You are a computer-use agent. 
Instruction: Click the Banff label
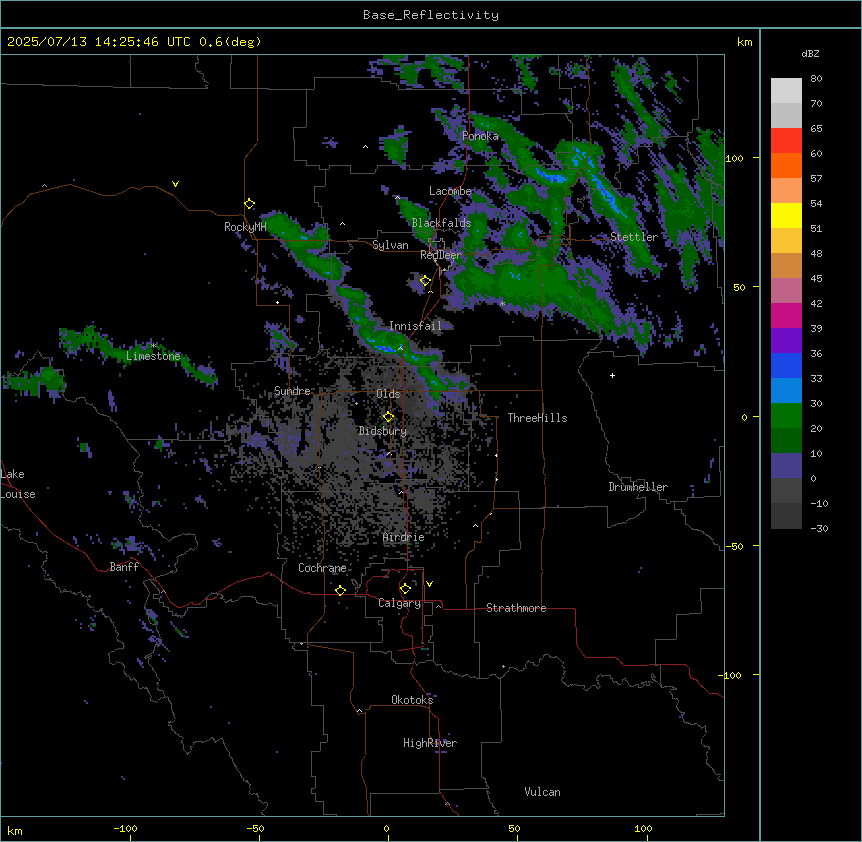pyautogui.click(x=124, y=567)
